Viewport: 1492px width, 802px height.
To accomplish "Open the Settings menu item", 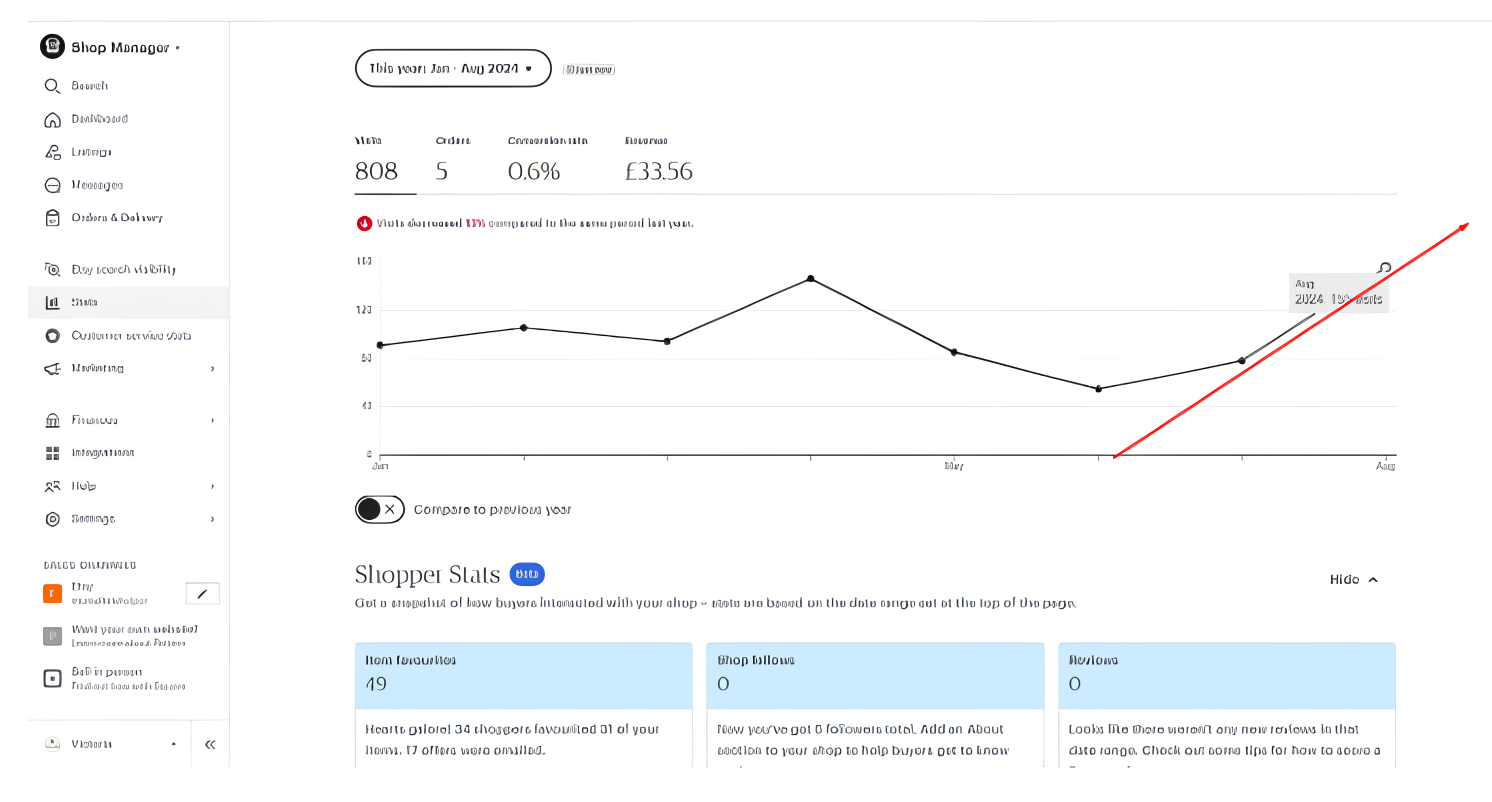I will pyautogui.click(x=93, y=519).
